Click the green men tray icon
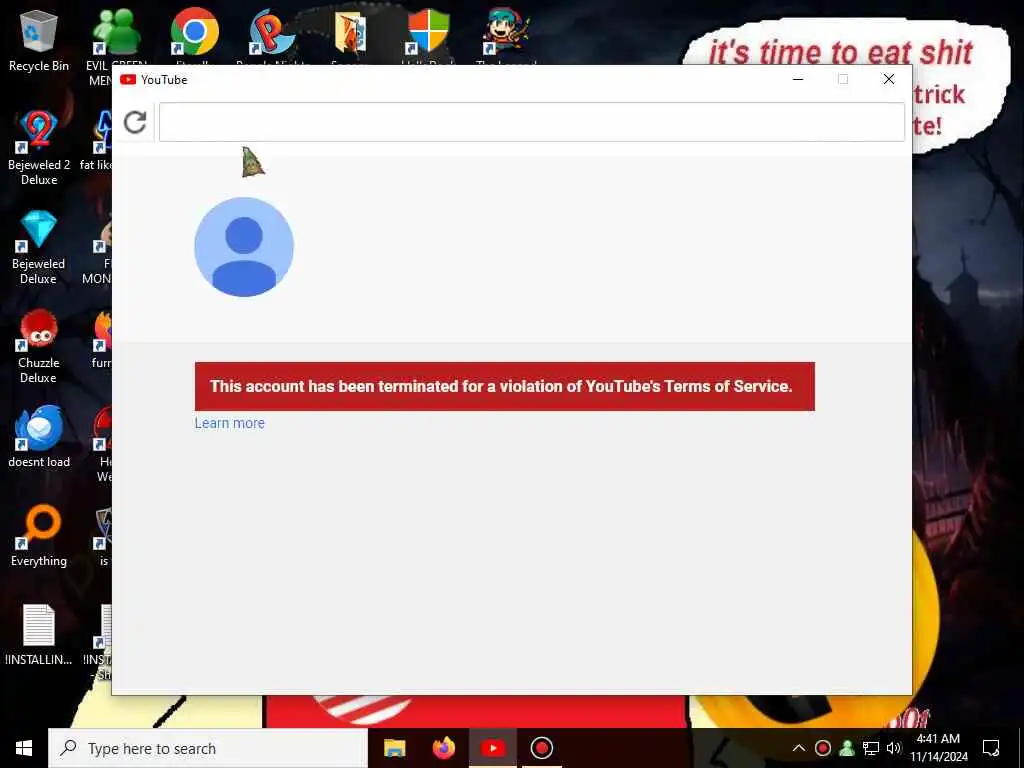Viewport: 1024px width, 768px height. 847,748
